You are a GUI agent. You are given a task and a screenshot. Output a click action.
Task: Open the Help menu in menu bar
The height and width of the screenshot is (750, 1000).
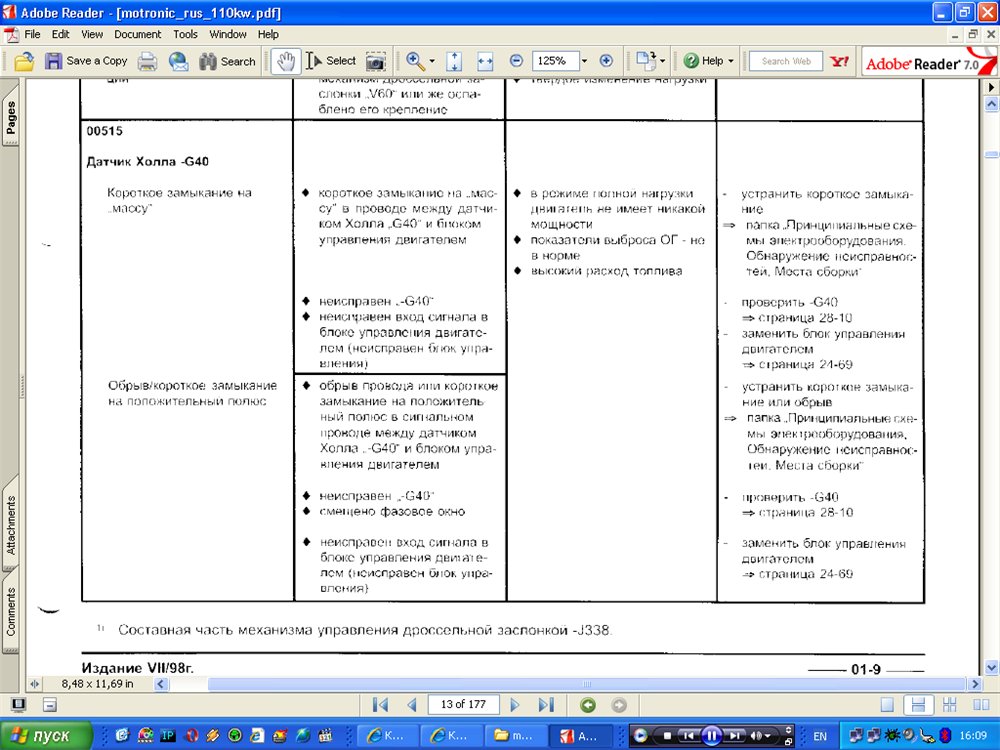(268, 34)
